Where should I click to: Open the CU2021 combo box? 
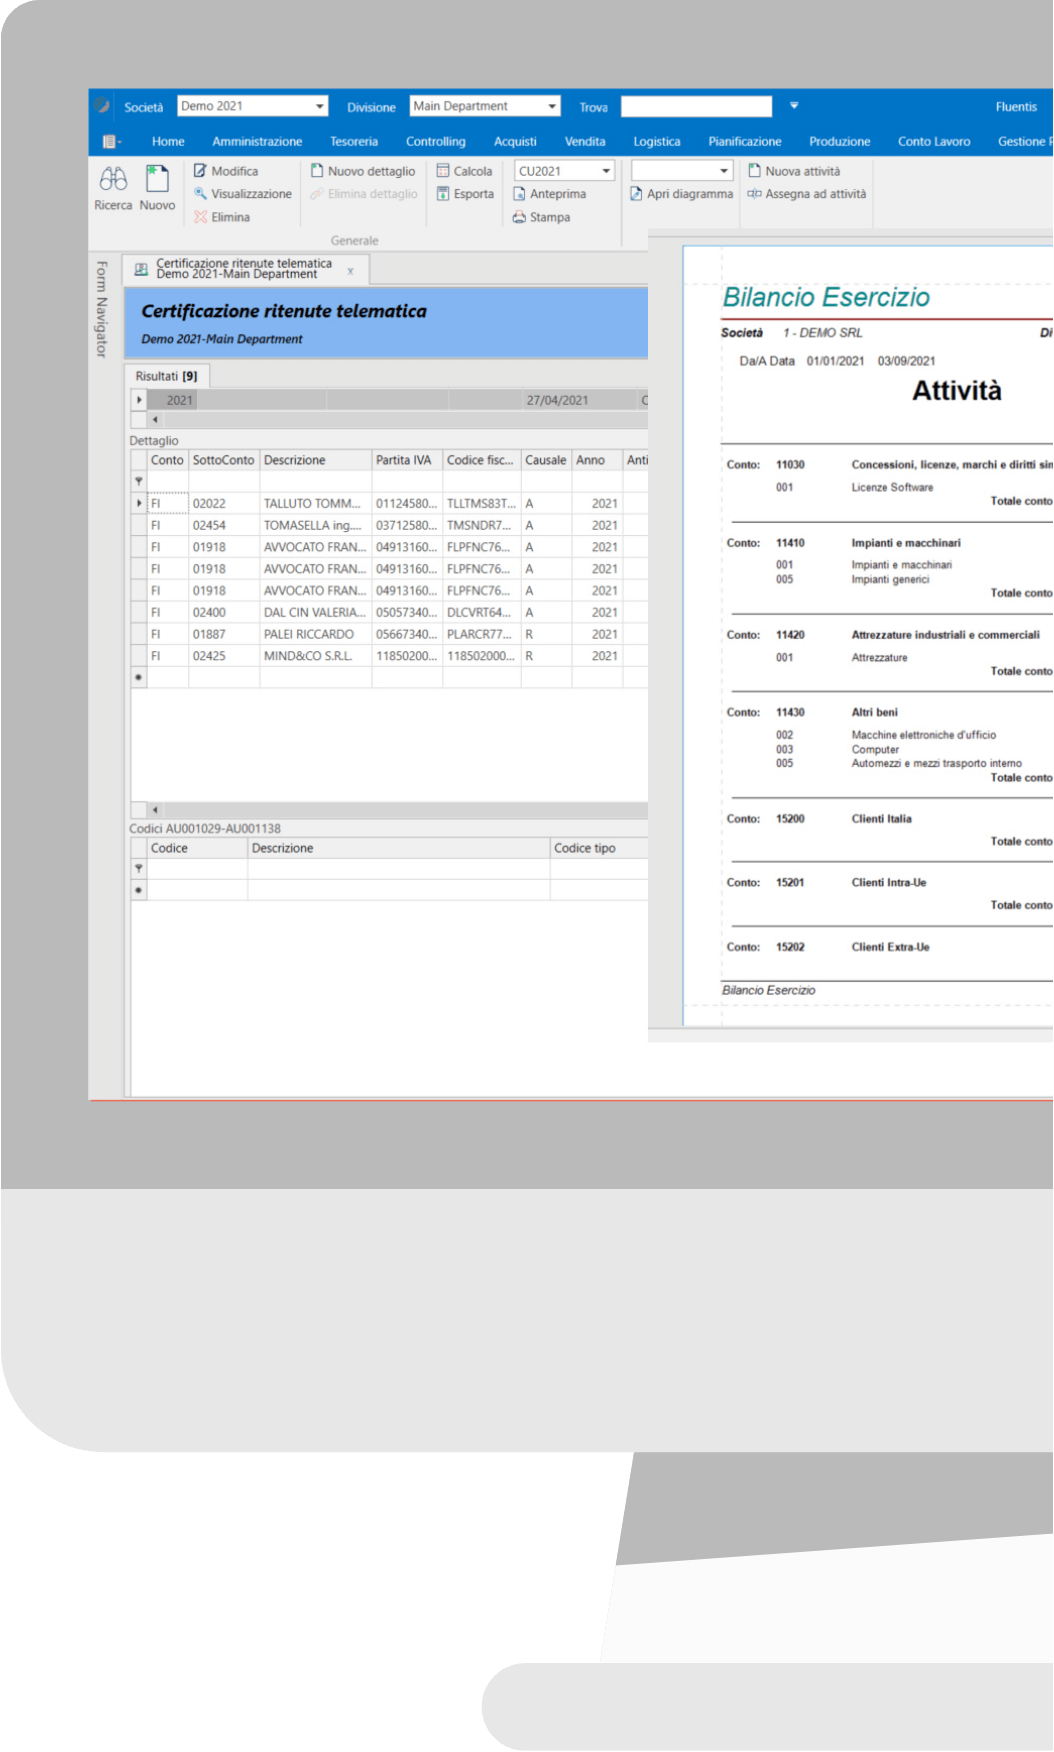(x=605, y=171)
